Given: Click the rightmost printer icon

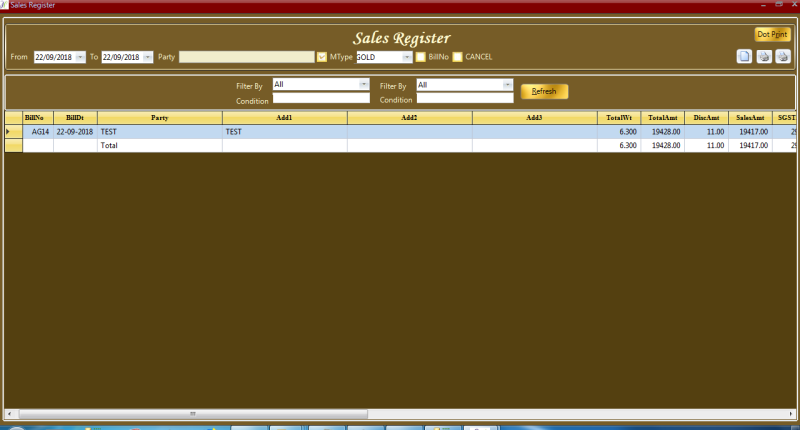Looking at the screenshot, I should coord(782,56).
